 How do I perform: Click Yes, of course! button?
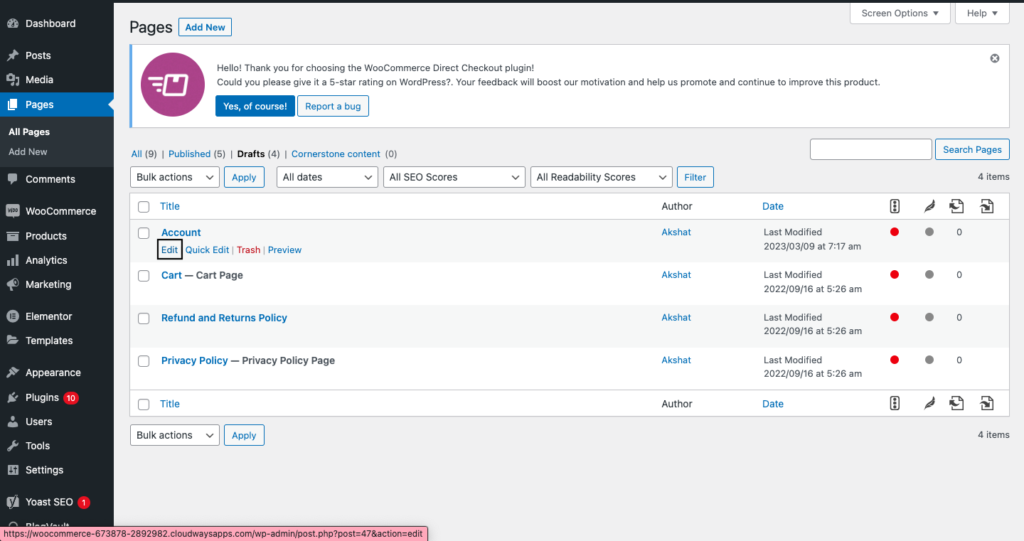coord(255,106)
